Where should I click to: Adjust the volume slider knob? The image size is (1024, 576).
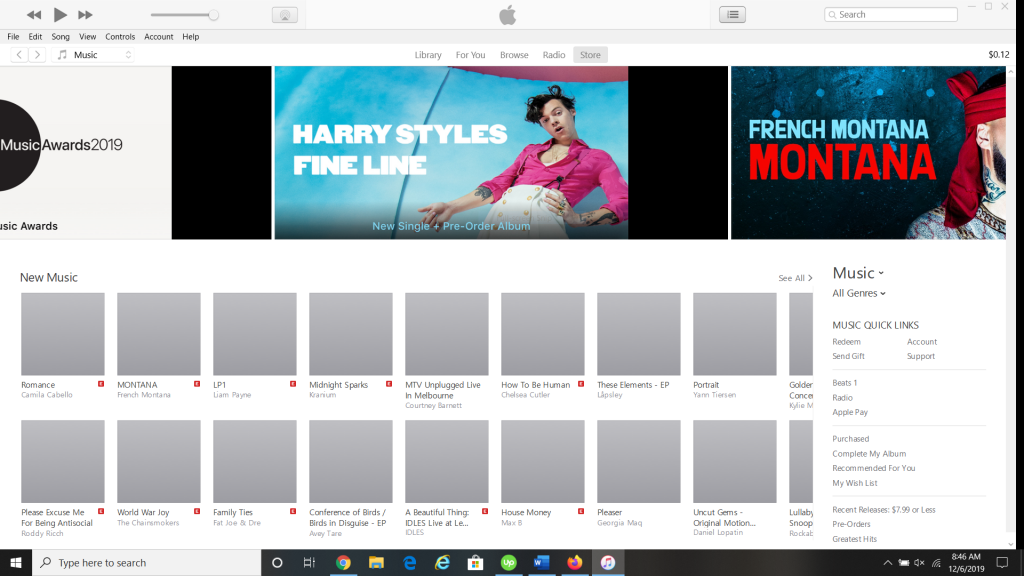click(213, 15)
